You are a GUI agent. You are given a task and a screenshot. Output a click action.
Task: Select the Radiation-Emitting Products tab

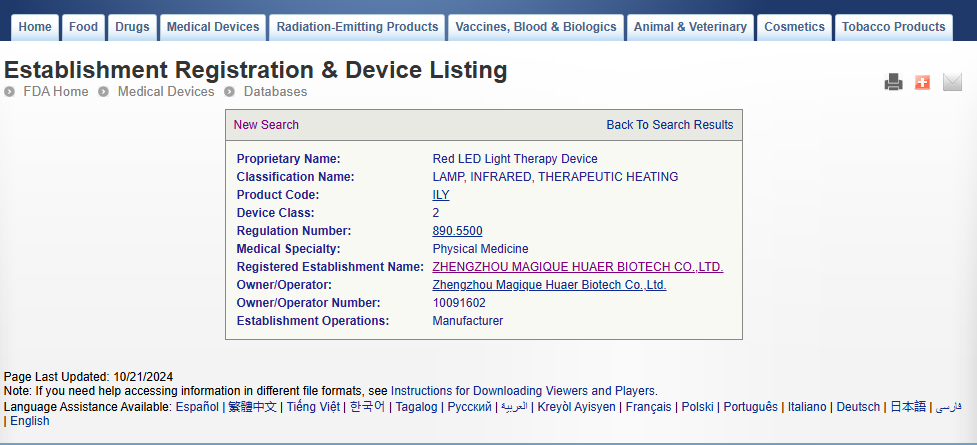(357, 27)
